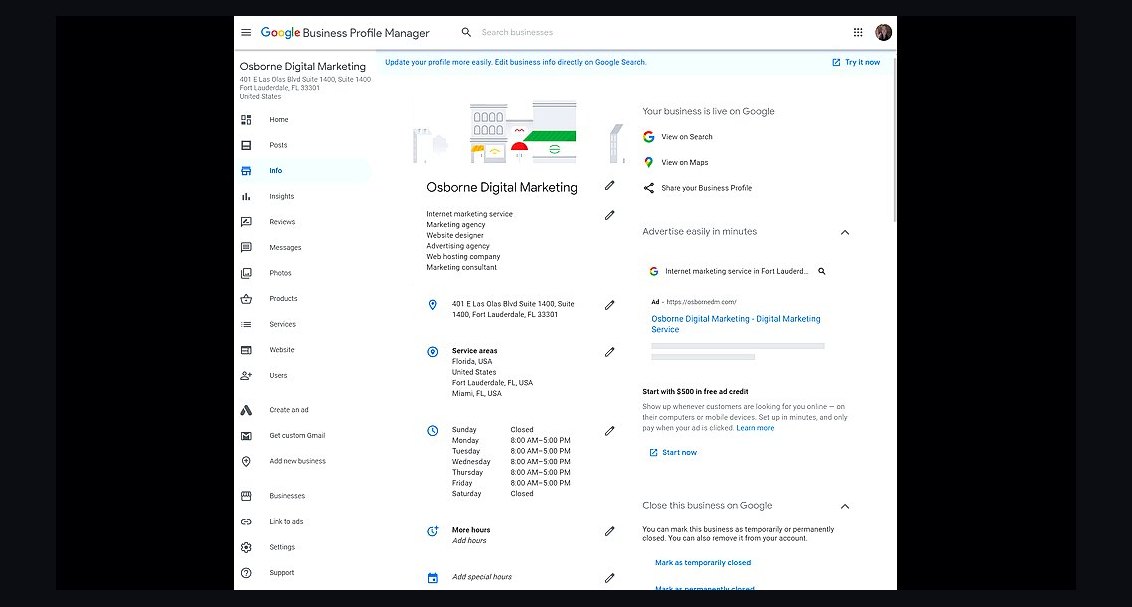Screen dimensions: 1132x607
Task: Open the account profile avatar
Action: 883,32
